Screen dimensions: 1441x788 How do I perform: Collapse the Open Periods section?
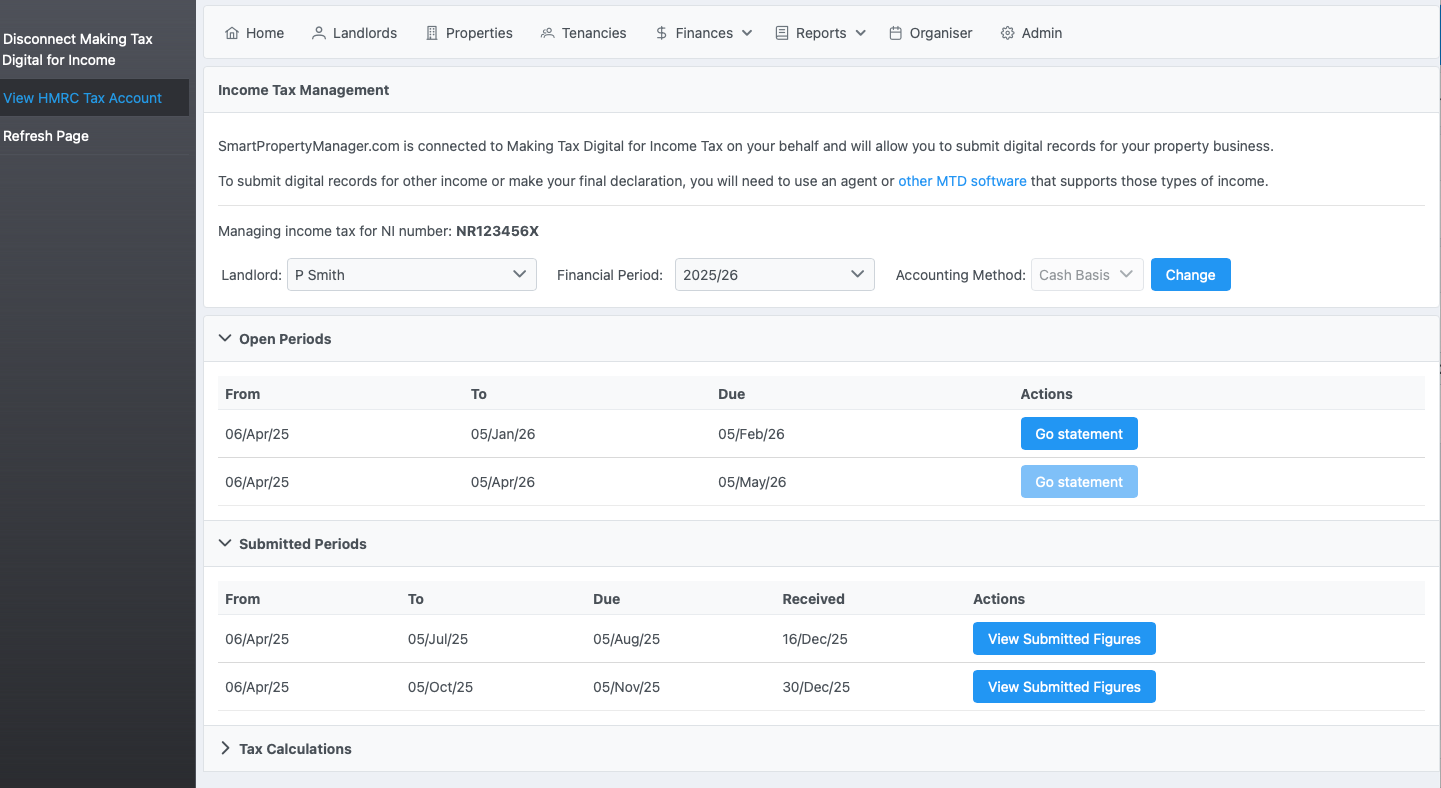[225, 339]
